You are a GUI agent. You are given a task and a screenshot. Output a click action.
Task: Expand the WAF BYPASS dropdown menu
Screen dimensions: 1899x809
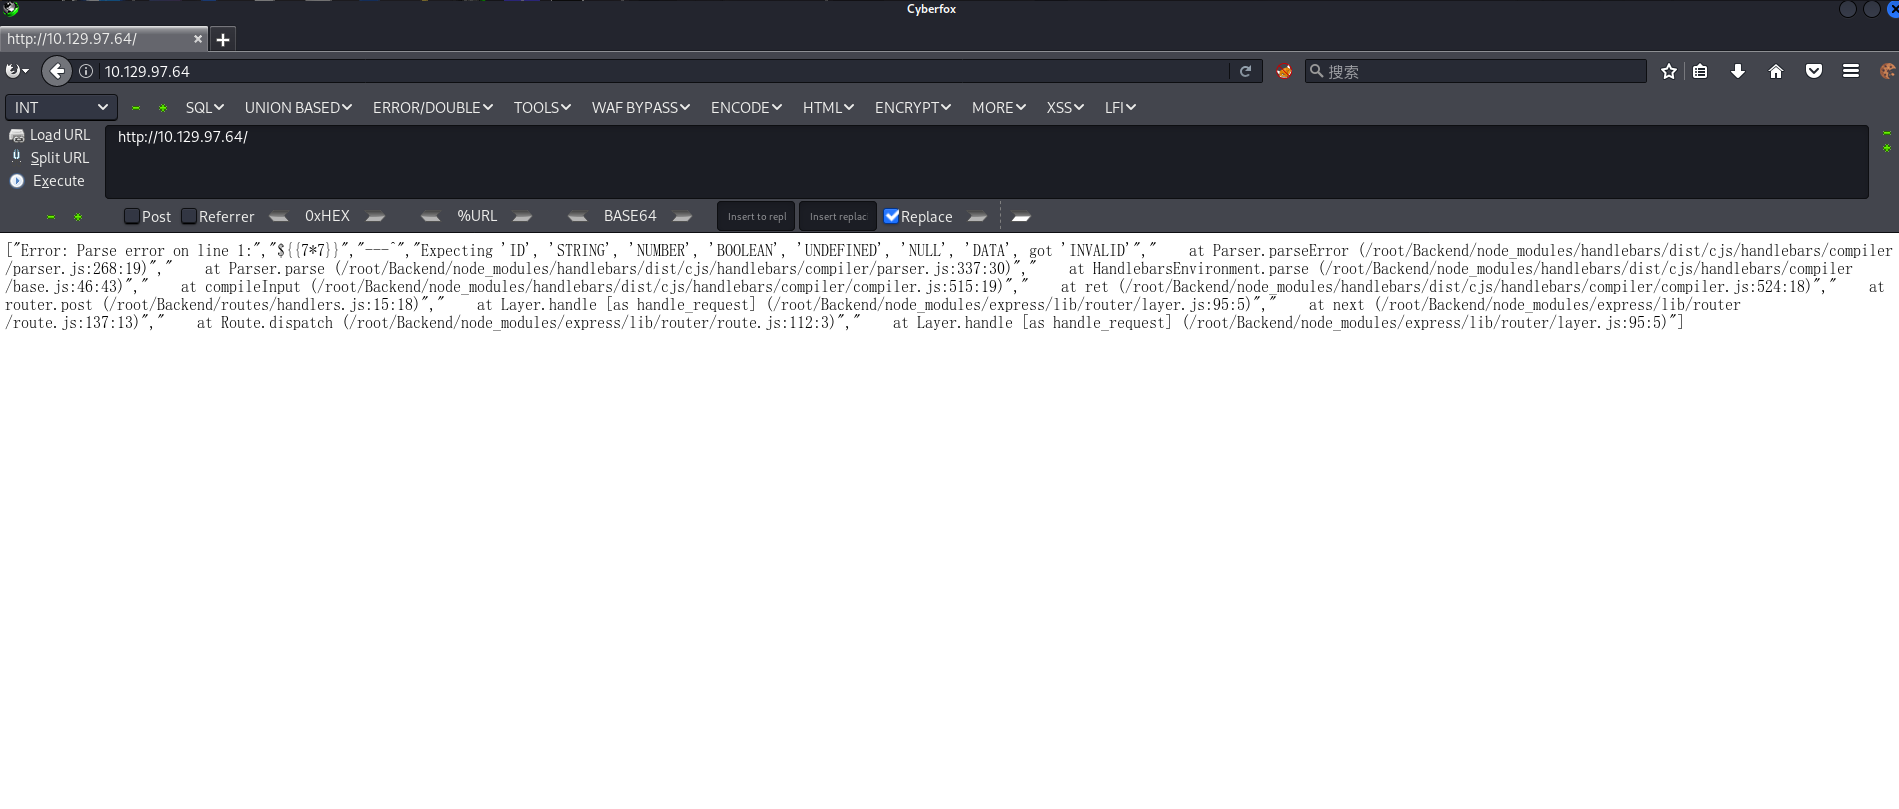click(640, 107)
